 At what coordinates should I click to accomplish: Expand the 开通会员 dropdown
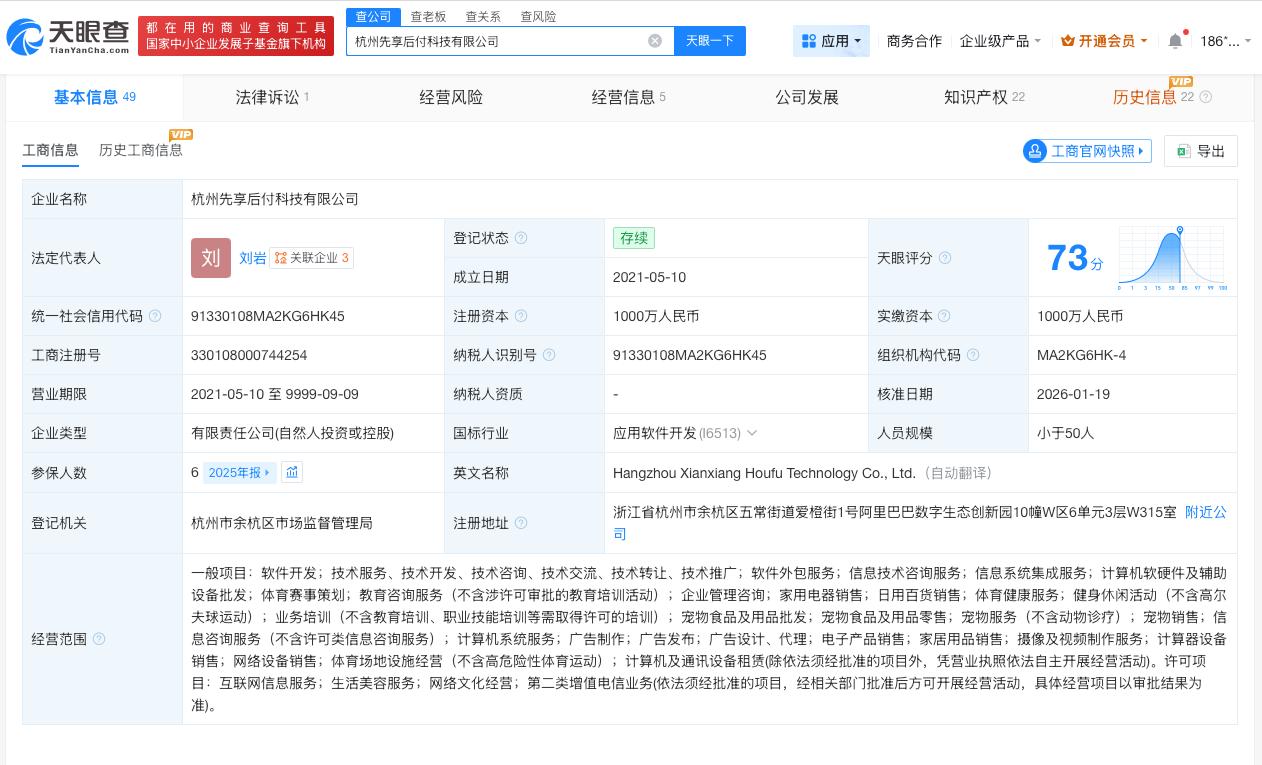click(x=1104, y=41)
